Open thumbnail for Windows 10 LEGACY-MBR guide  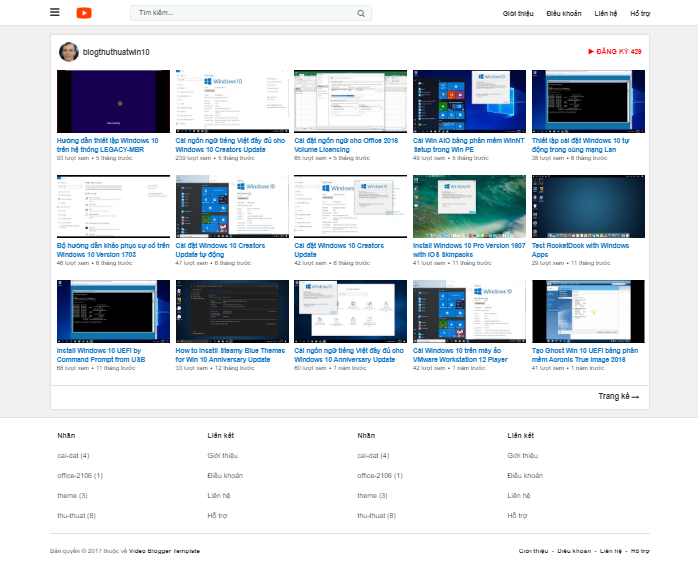(x=113, y=101)
